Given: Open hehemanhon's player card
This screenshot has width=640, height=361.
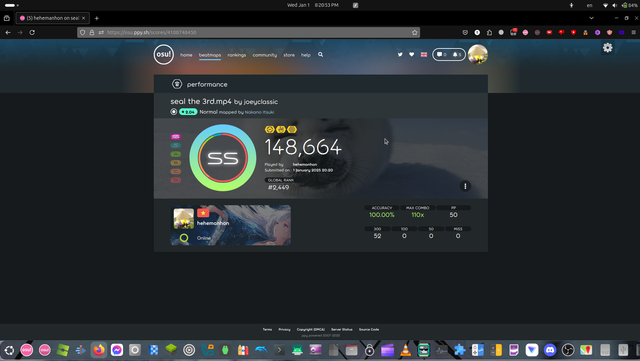Looking at the screenshot, I should point(231,225).
